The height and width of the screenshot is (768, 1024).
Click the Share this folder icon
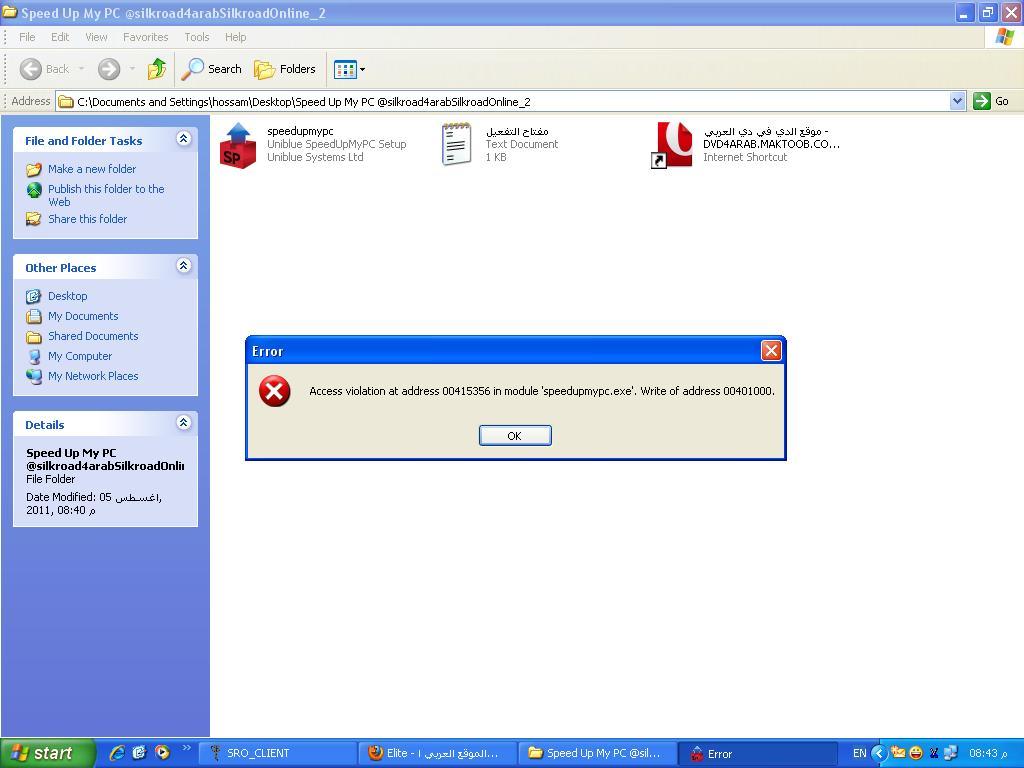click(34, 219)
